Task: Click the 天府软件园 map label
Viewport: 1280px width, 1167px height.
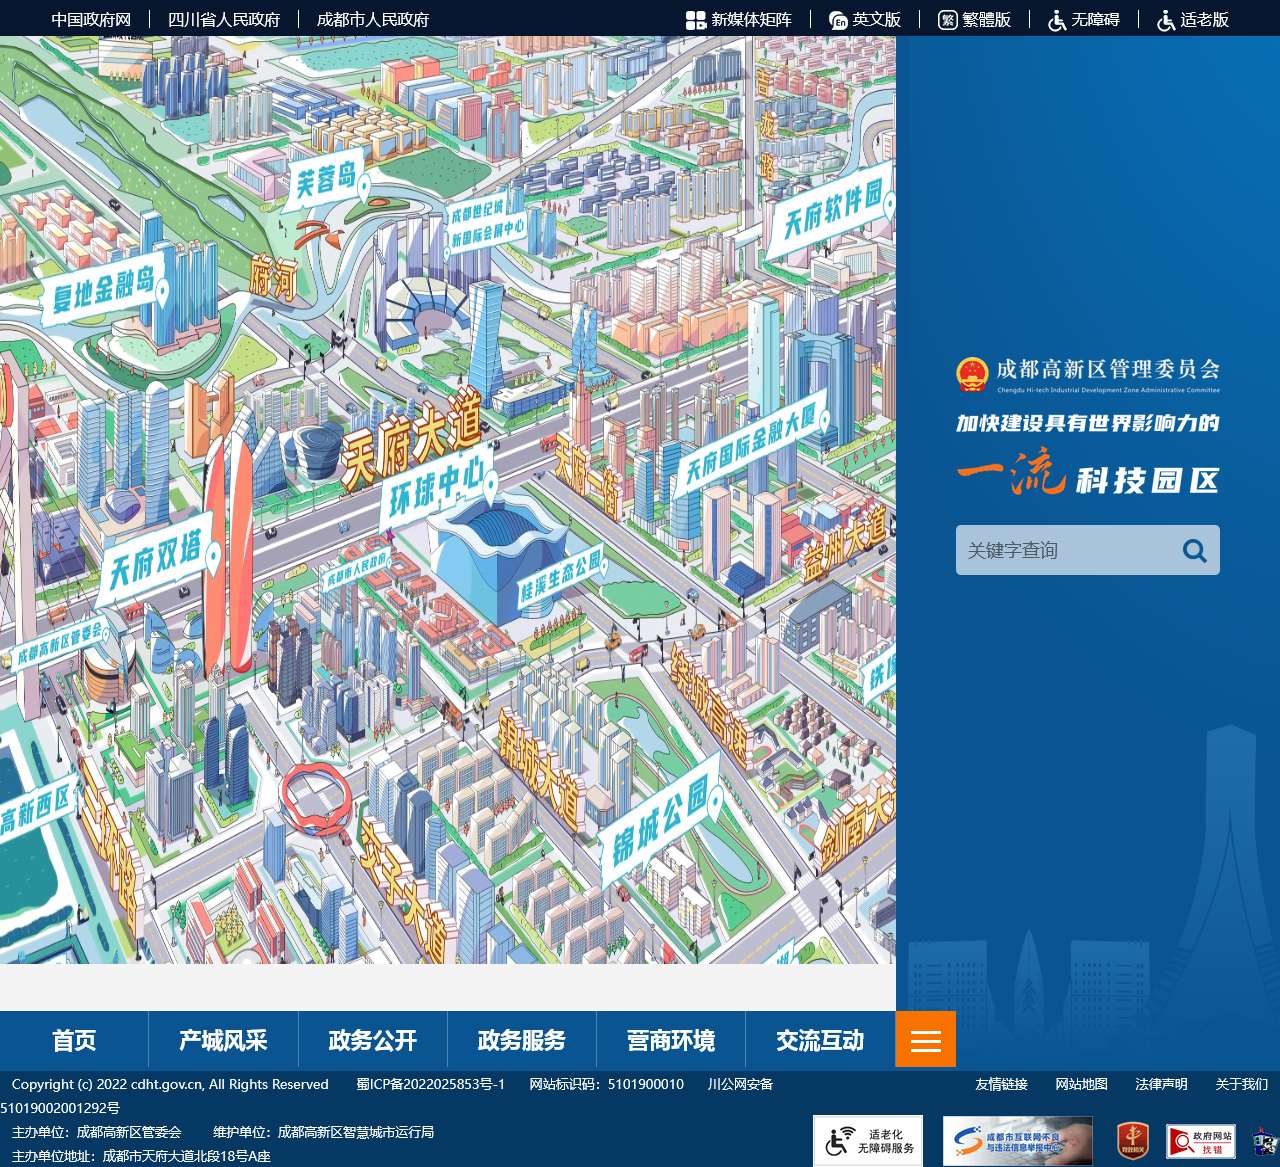Action: [833, 213]
